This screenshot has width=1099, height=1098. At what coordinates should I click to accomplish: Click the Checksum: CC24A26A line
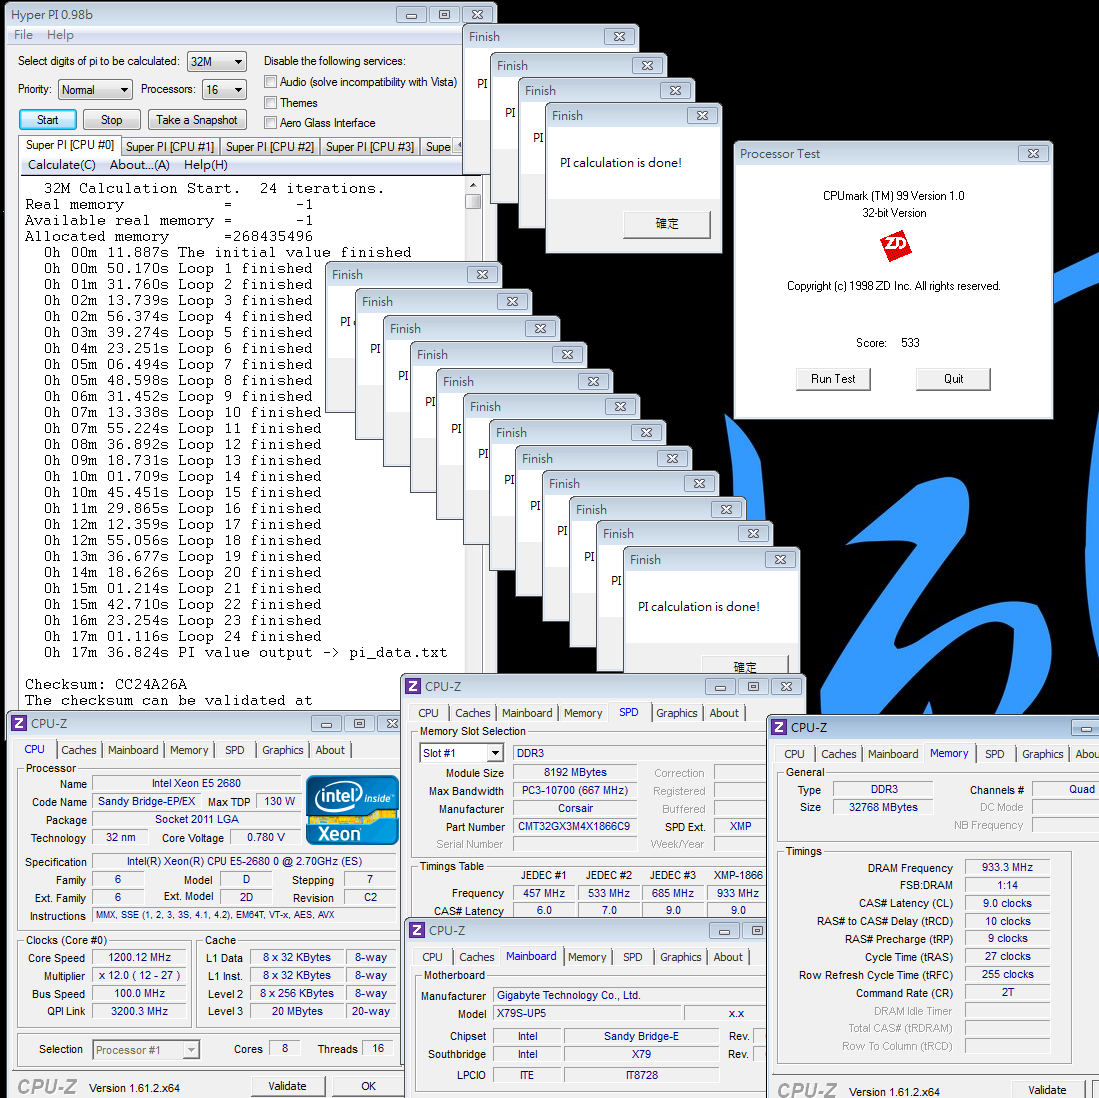click(106, 685)
